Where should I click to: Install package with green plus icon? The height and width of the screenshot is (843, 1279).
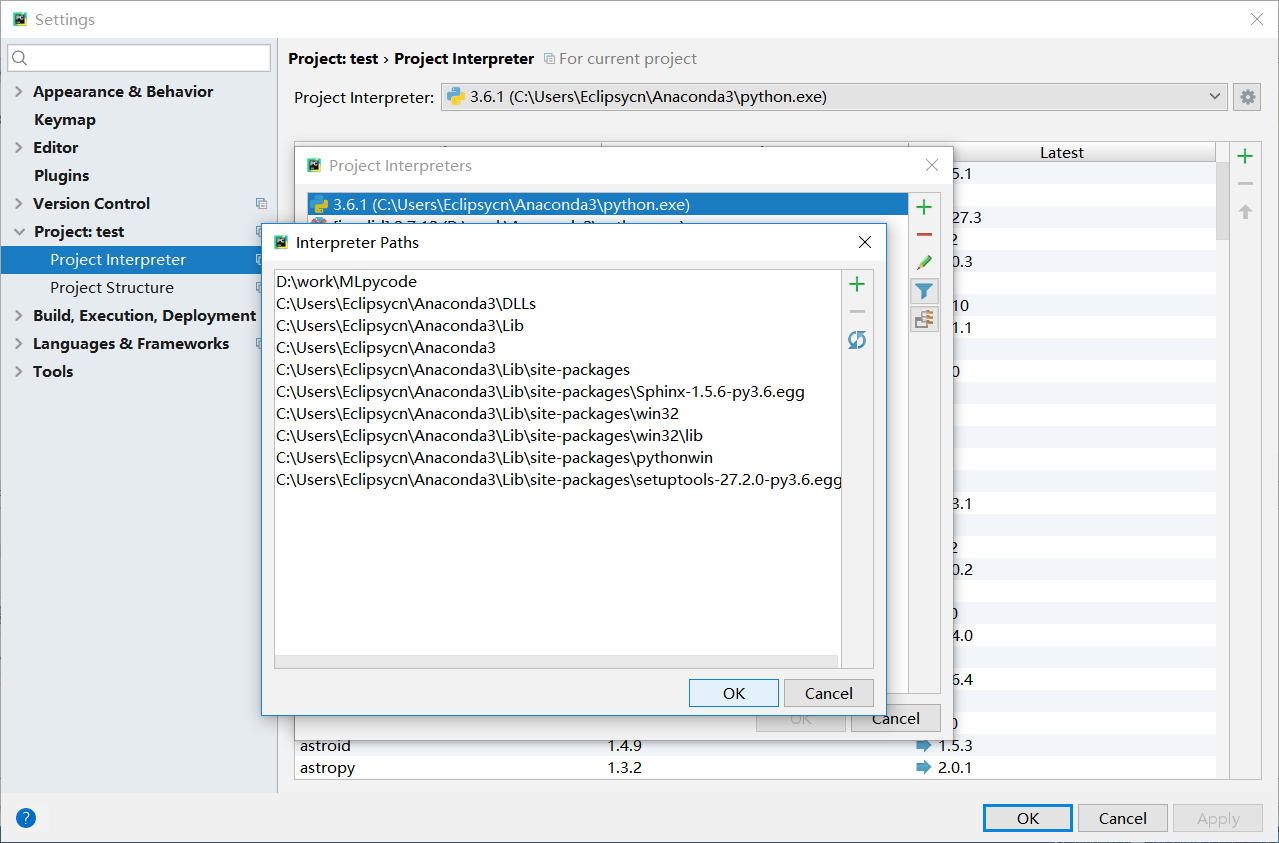[x=1245, y=156]
